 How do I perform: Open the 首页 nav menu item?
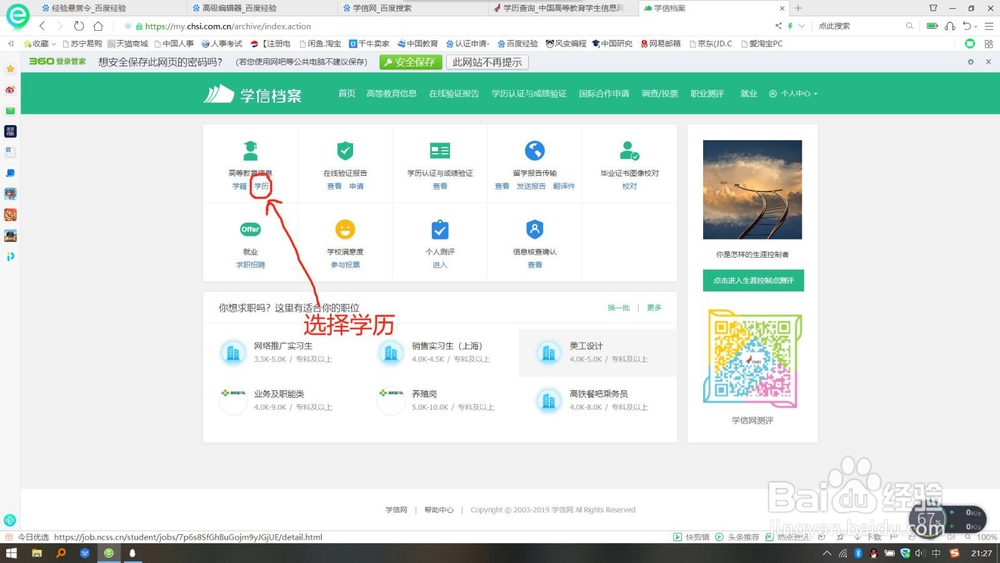coord(346,94)
